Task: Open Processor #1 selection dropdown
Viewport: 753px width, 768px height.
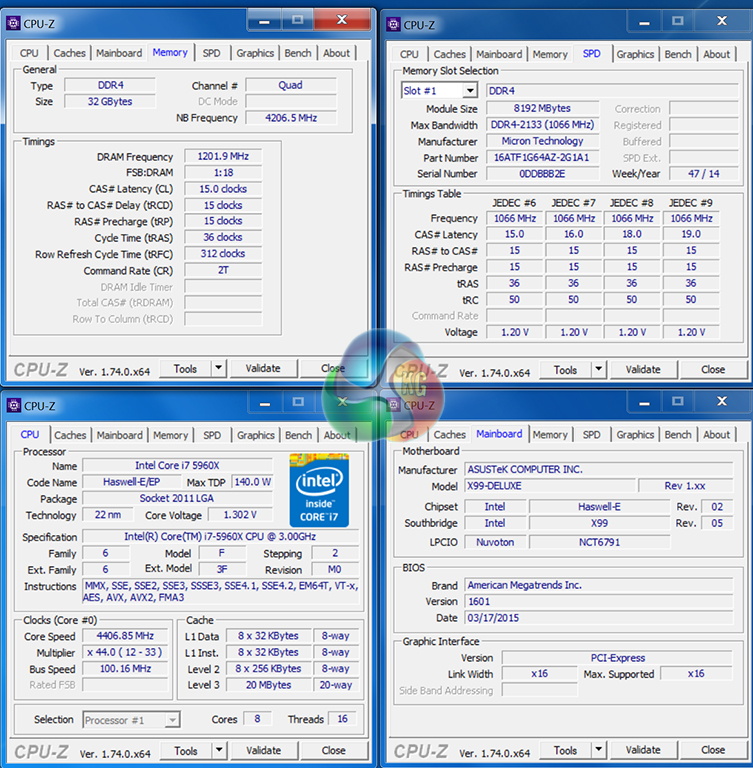Action: [x=172, y=720]
